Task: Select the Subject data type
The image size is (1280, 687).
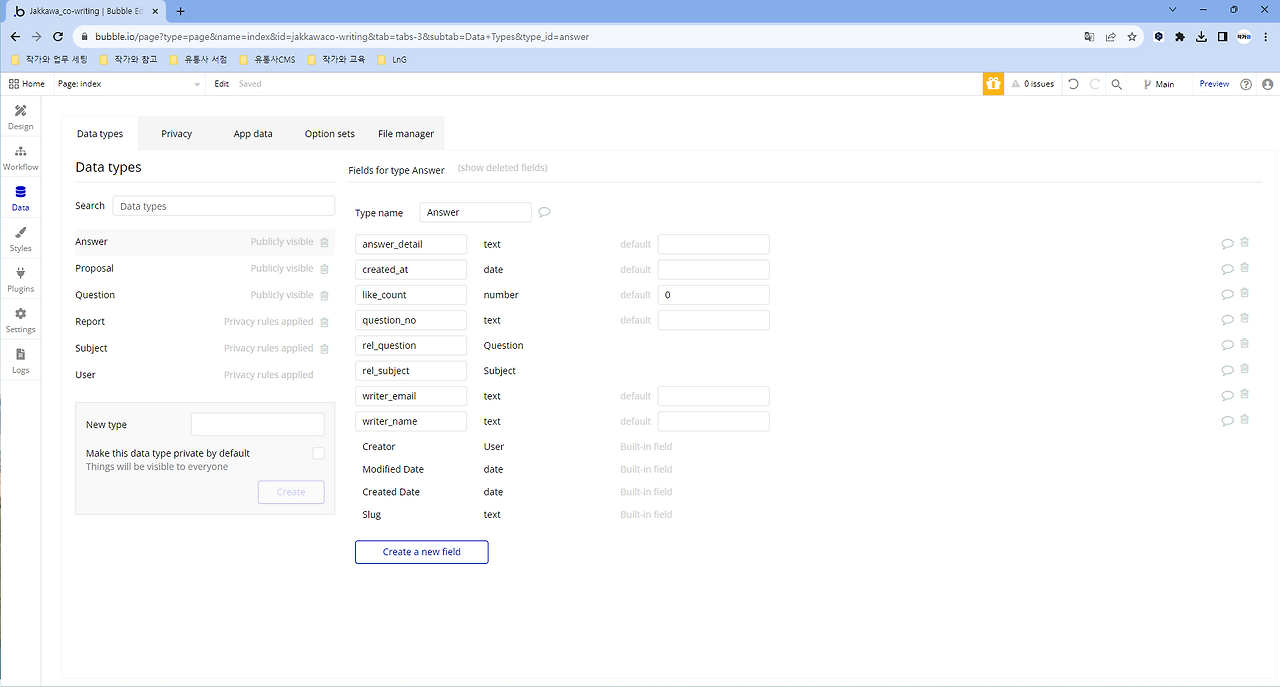Action: coord(203,348)
